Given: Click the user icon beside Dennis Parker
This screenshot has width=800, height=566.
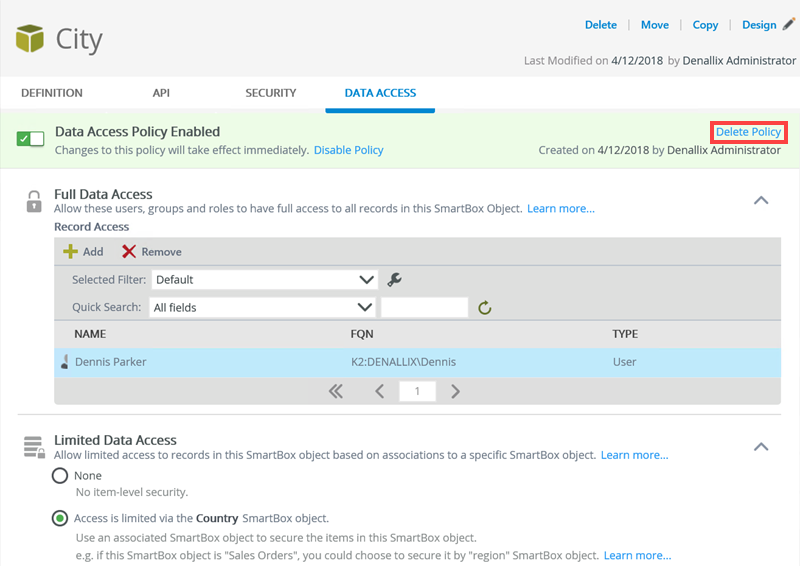Looking at the screenshot, I should tap(65, 361).
